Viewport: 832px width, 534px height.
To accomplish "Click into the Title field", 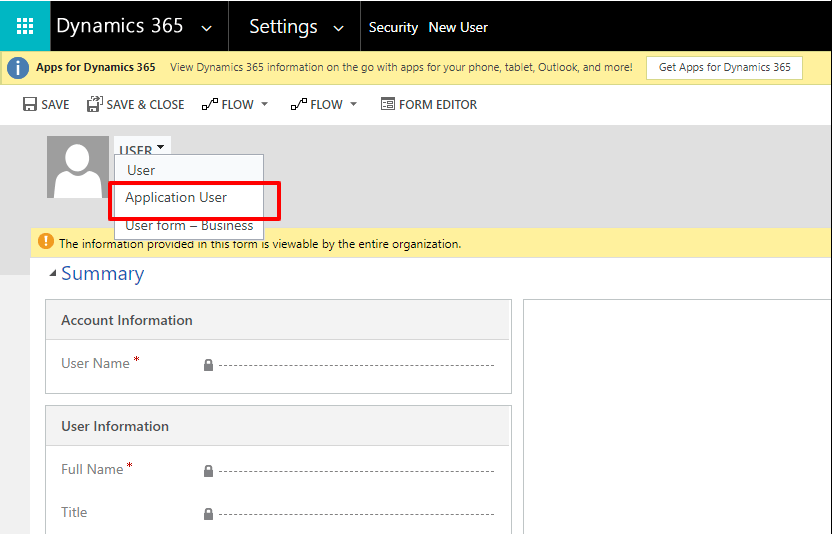I will [x=356, y=514].
